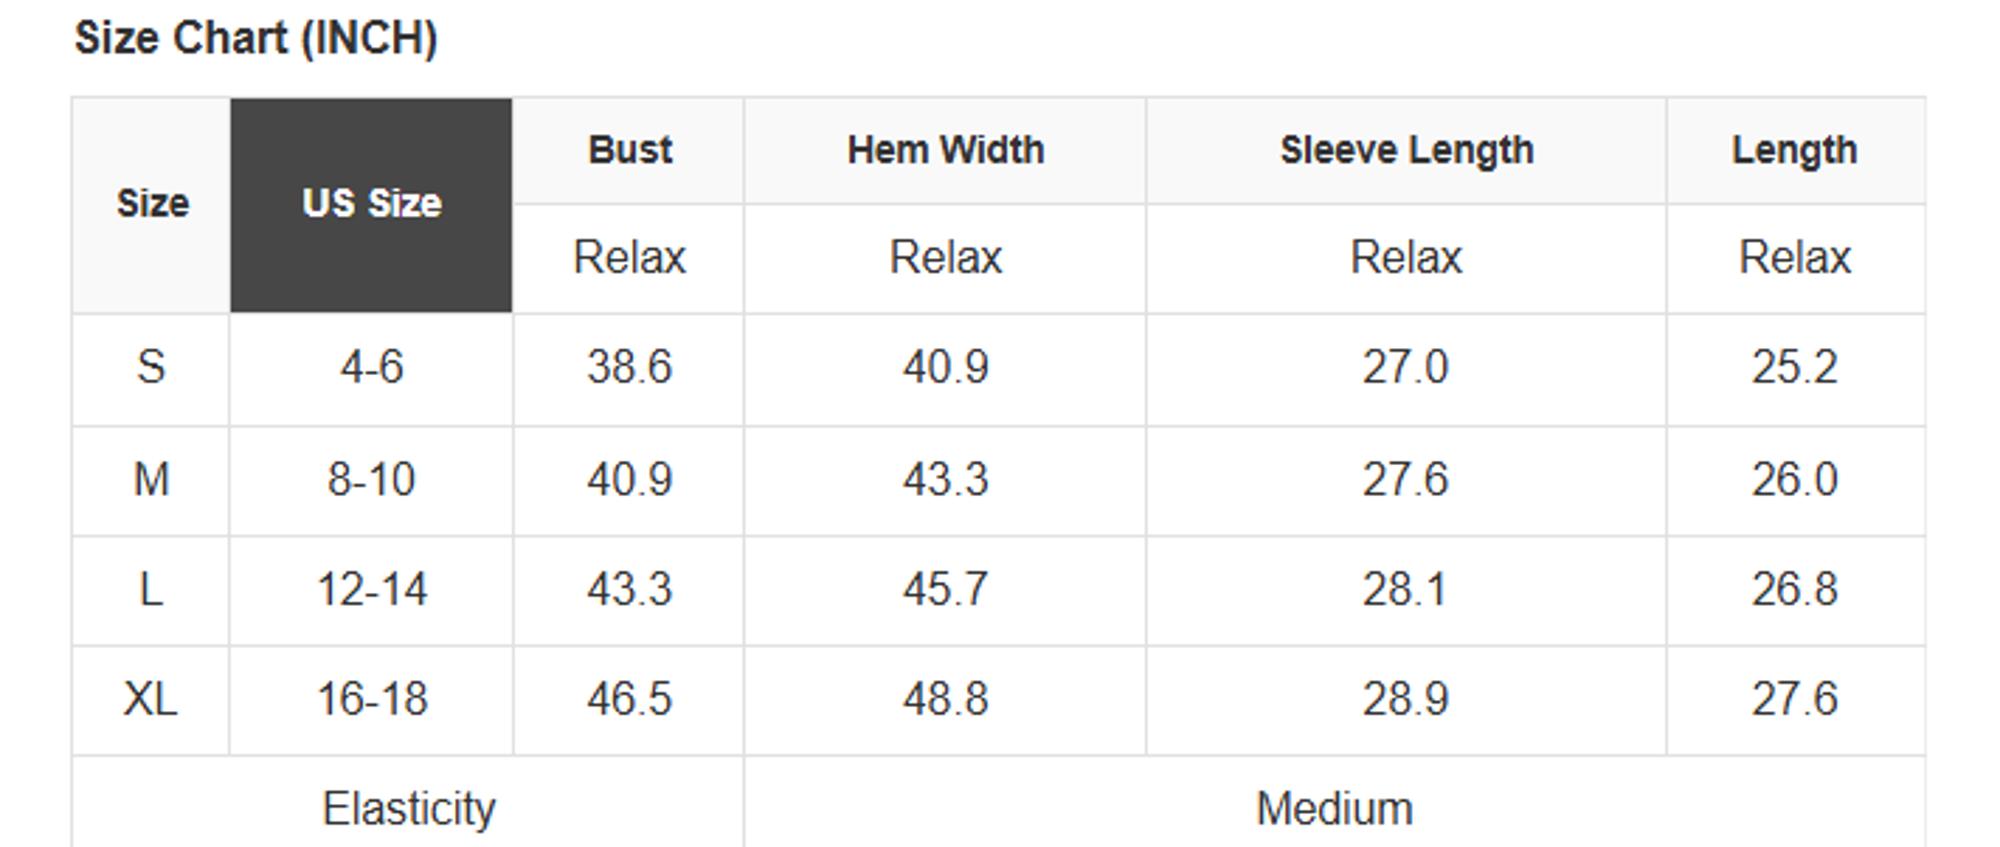The height and width of the screenshot is (847, 2000).
Task: Click the XL size row label
Action: [151, 698]
